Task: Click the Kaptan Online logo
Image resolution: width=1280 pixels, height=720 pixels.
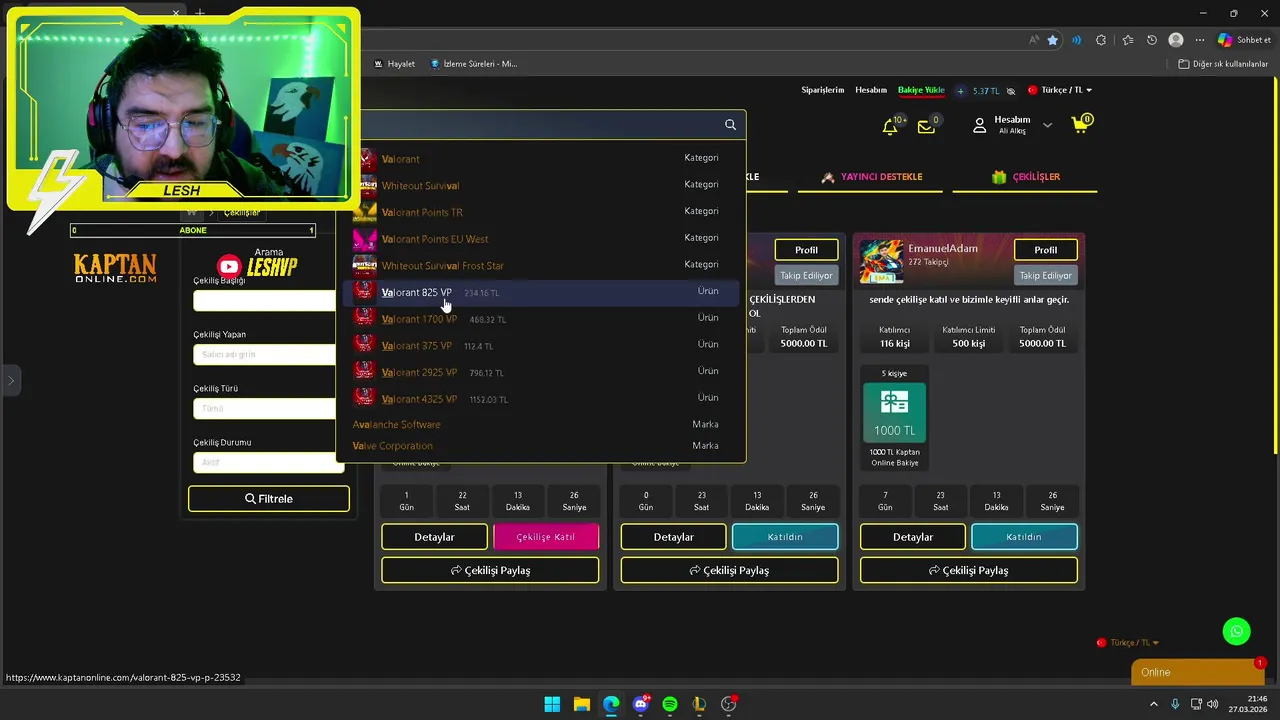Action: [115, 268]
